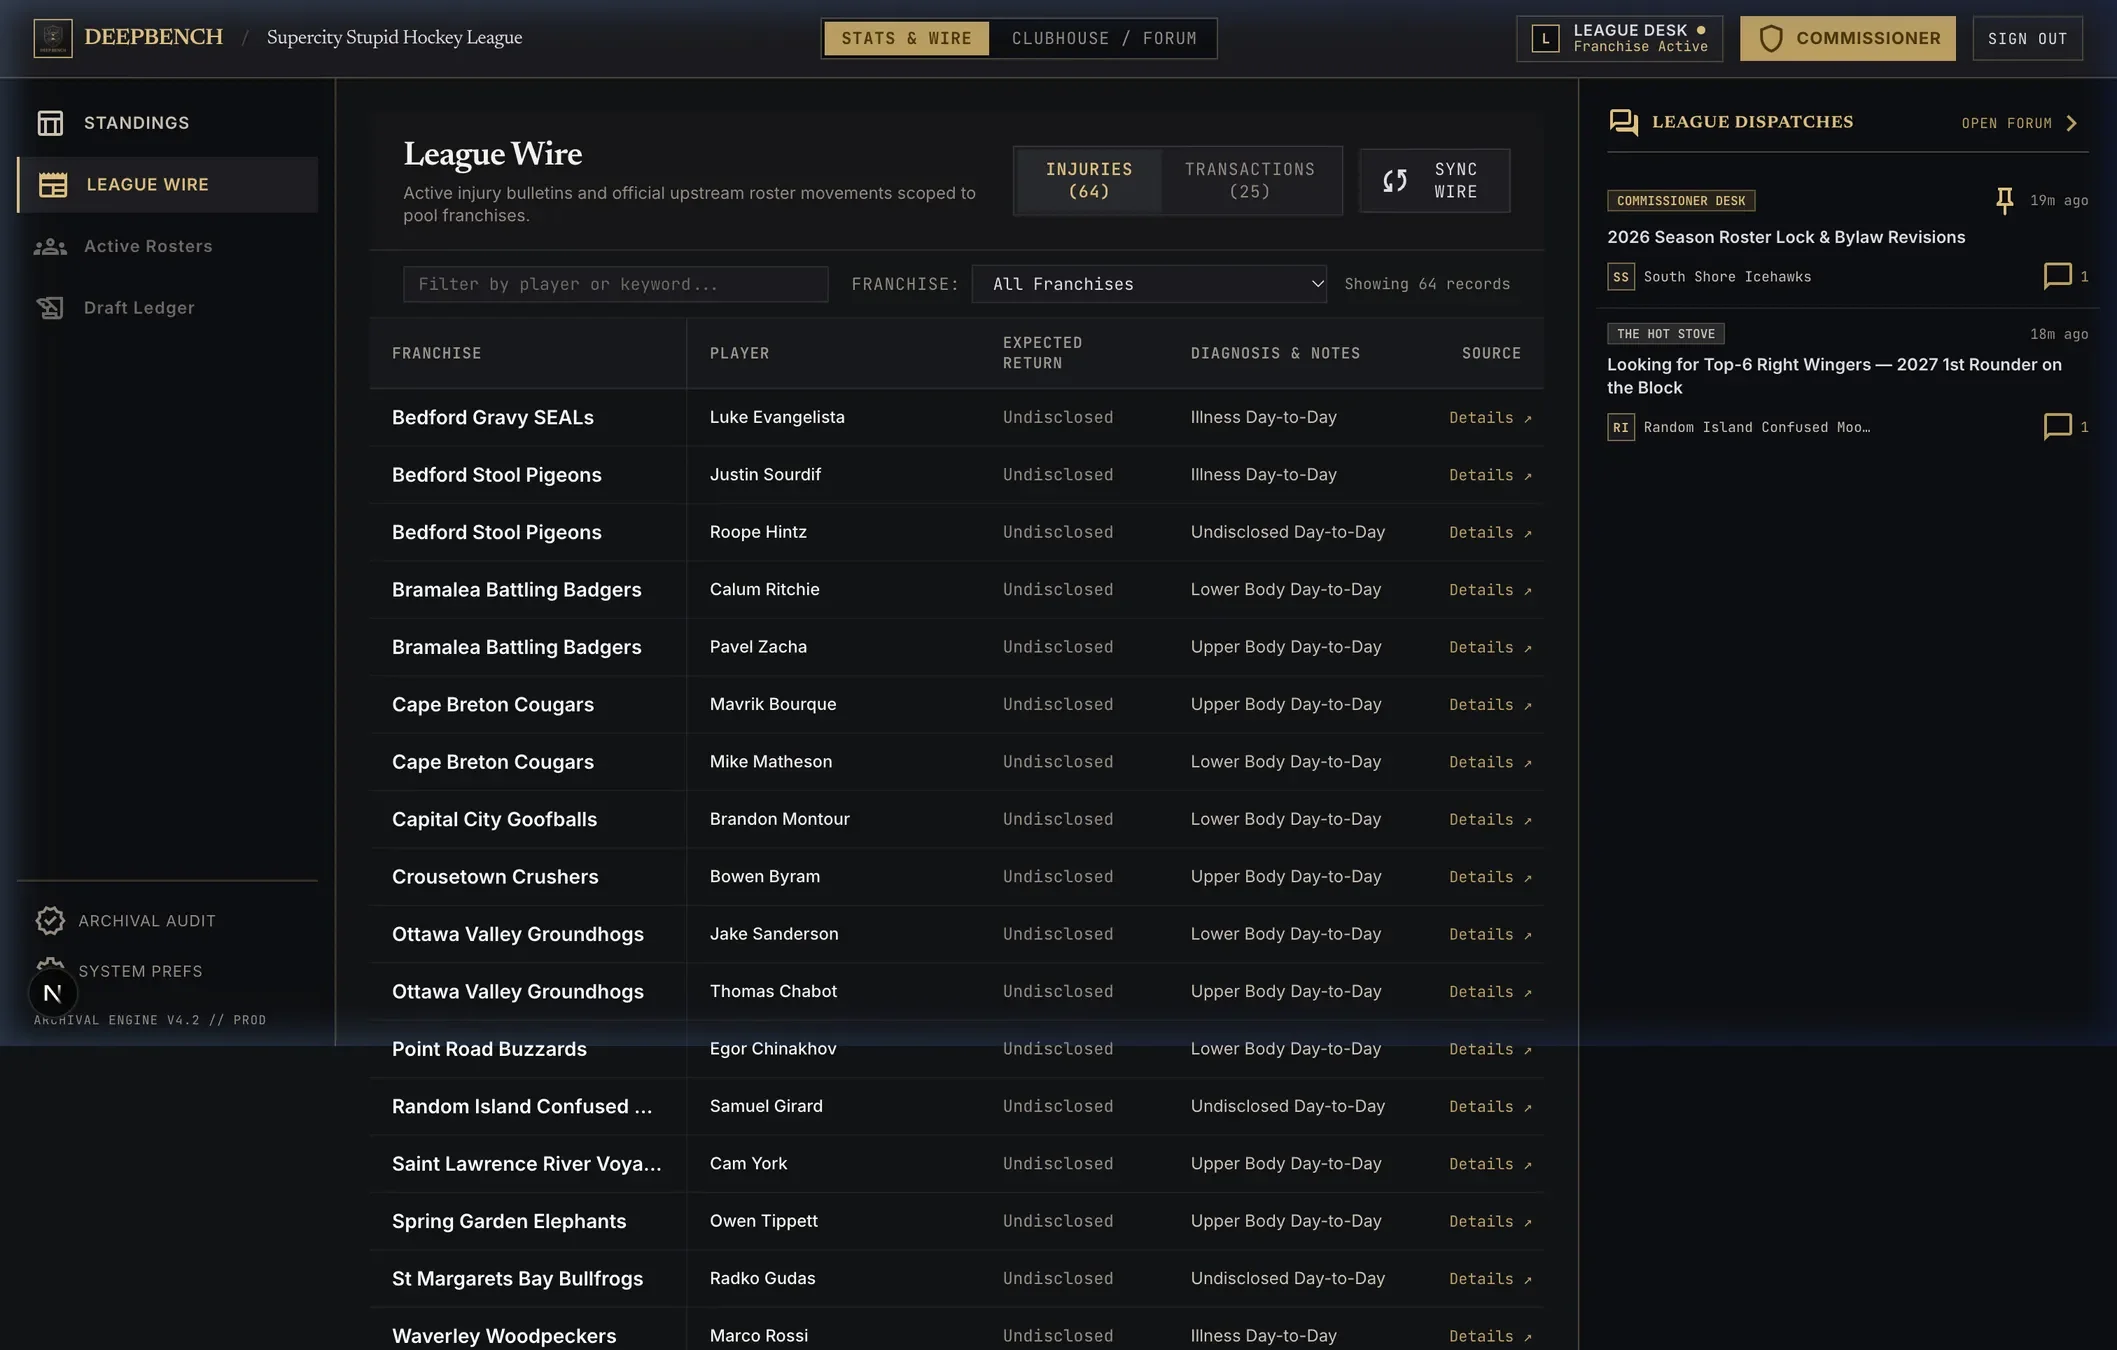Select Bedford Gravy SEALs franchise cell
Viewport: 2117px width, 1350px height.
493,418
